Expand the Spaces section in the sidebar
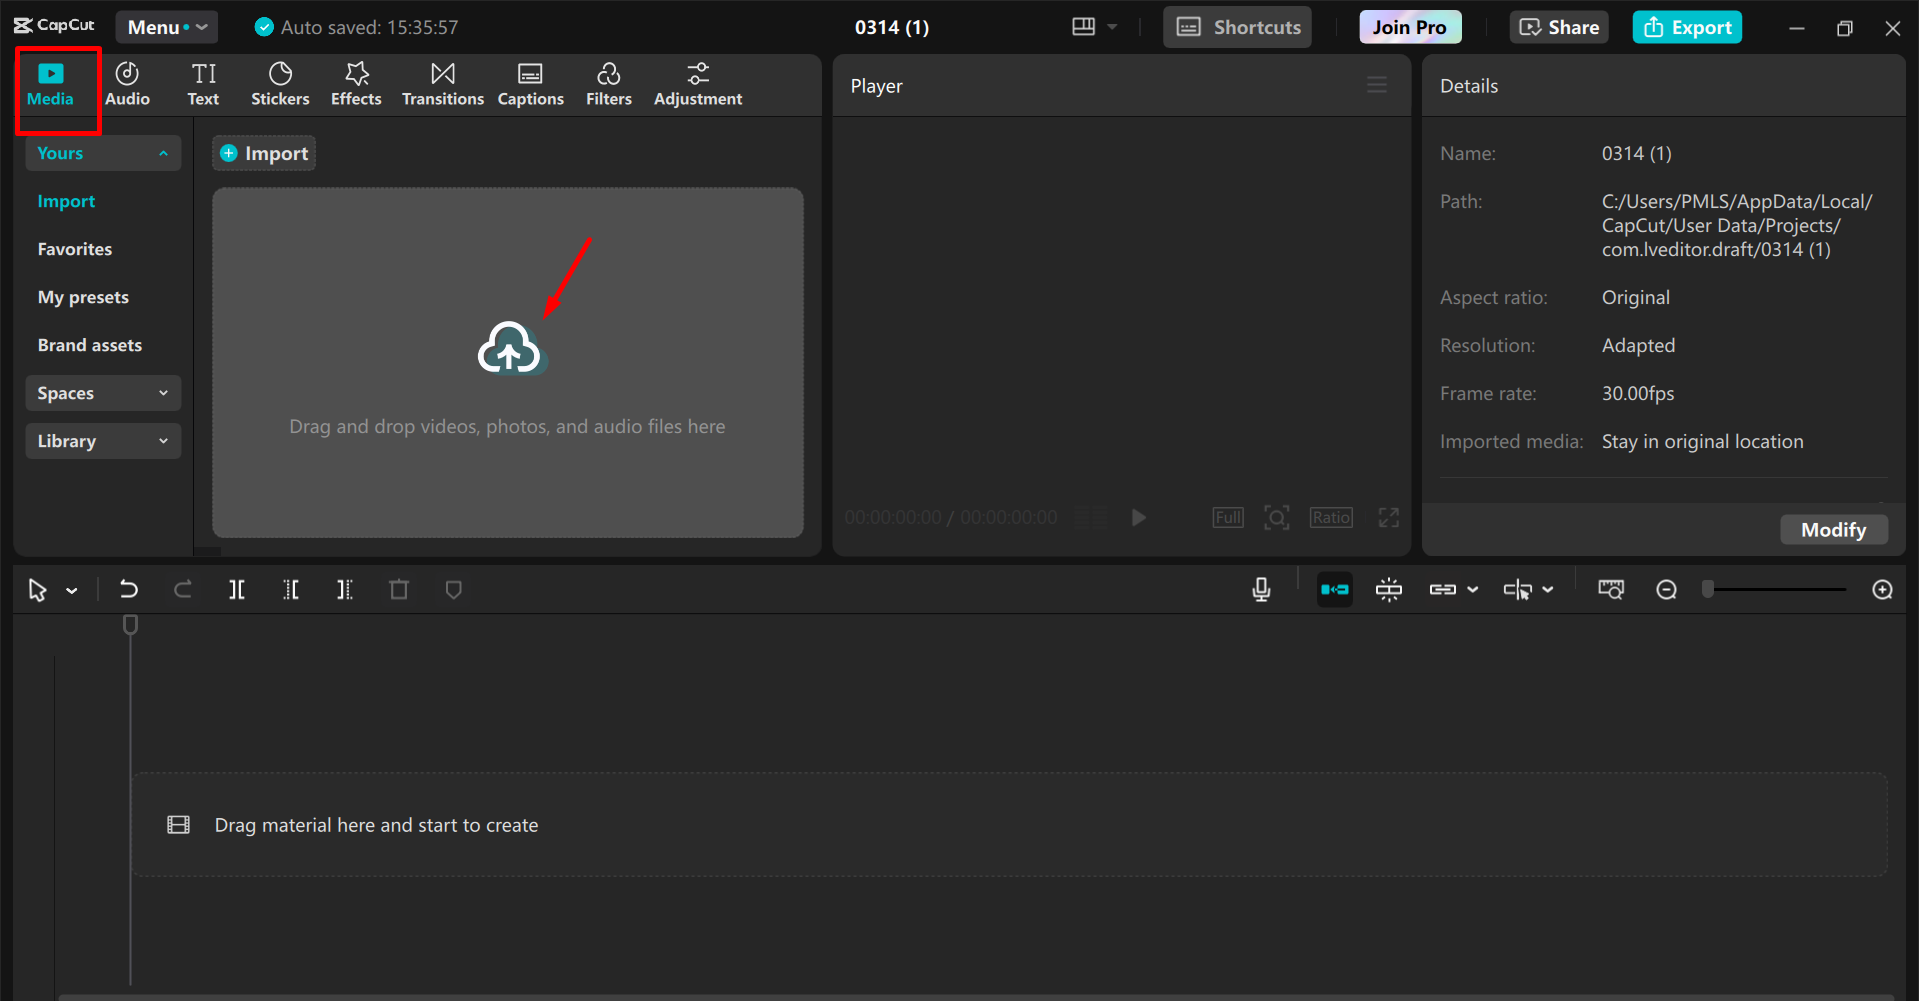The height and width of the screenshot is (1001, 1919). tap(102, 392)
